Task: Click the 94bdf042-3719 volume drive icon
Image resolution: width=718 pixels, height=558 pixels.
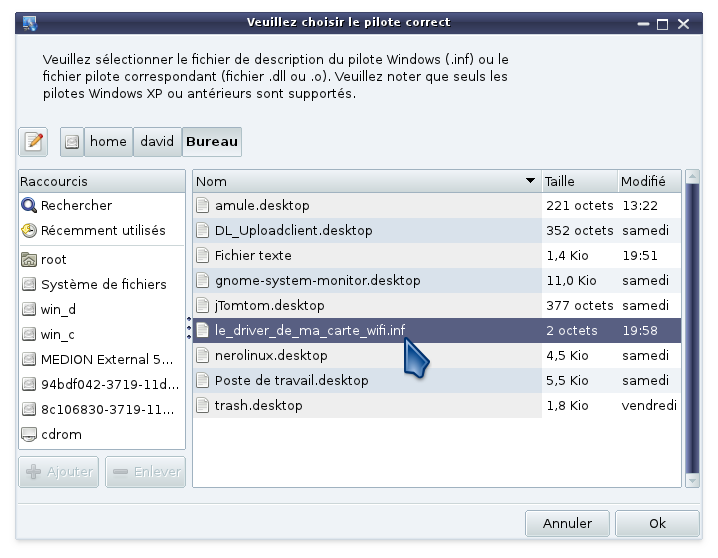Action: pyautogui.click(x=29, y=385)
